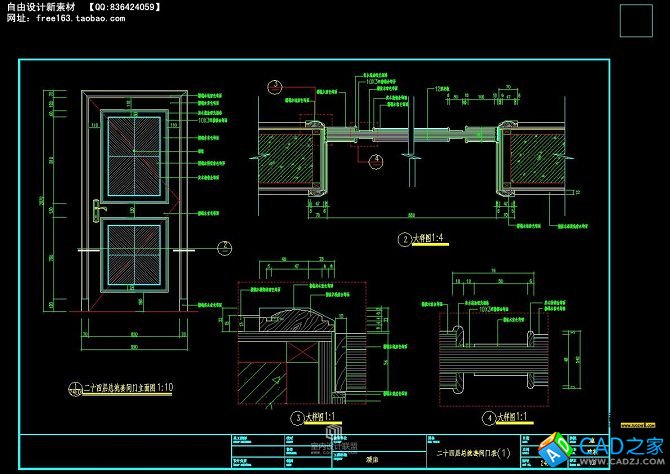The image size is (670, 474).
Task: Click the detail marker right of door elevation
Action: click(x=225, y=245)
